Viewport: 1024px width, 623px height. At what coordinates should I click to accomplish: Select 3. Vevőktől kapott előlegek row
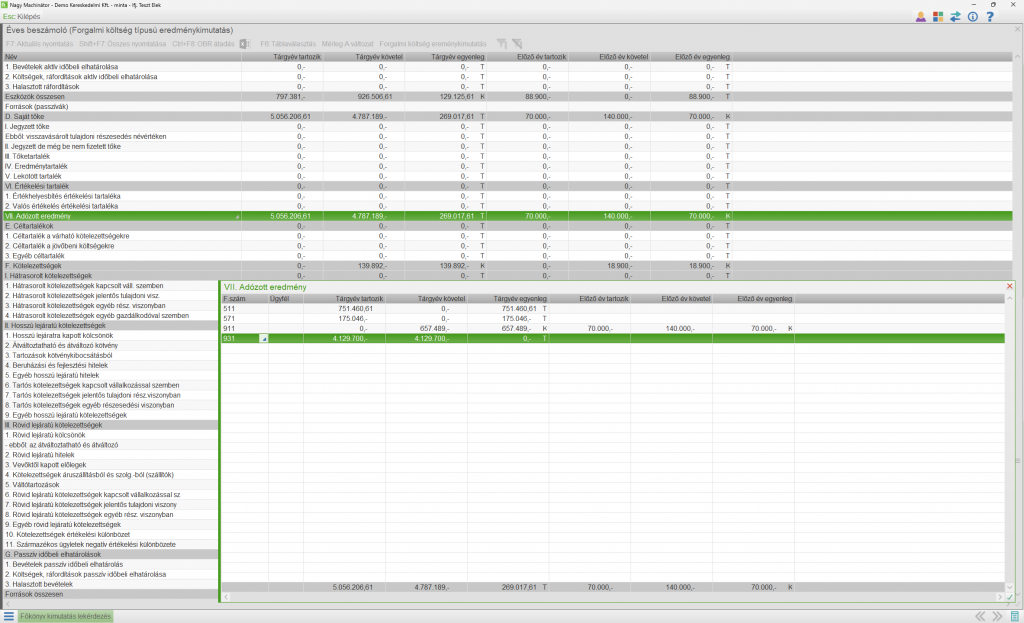click(x=110, y=465)
